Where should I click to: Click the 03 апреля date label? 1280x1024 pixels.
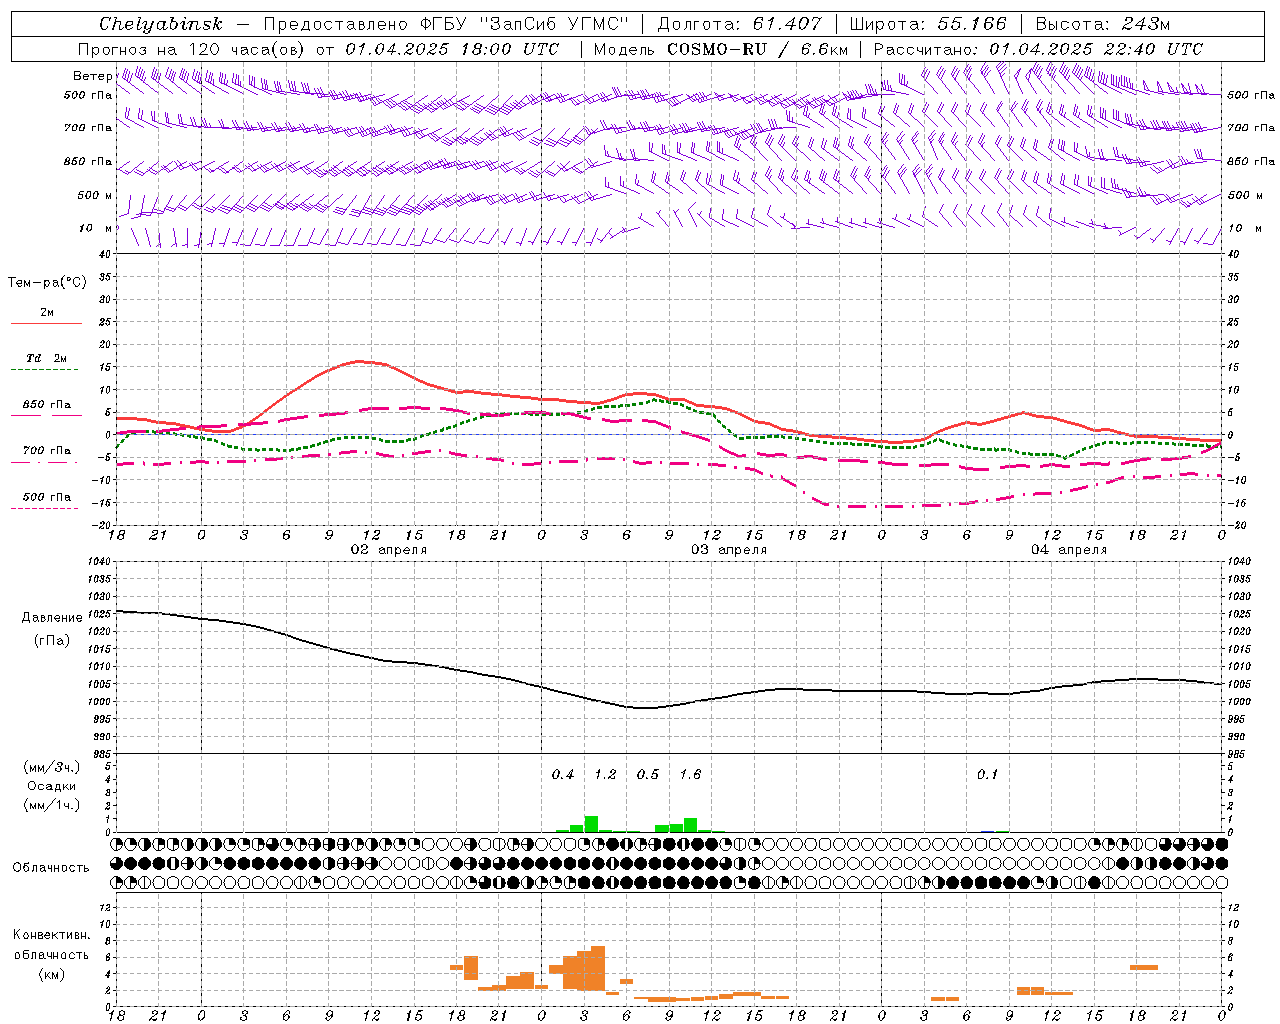coord(730,550)
